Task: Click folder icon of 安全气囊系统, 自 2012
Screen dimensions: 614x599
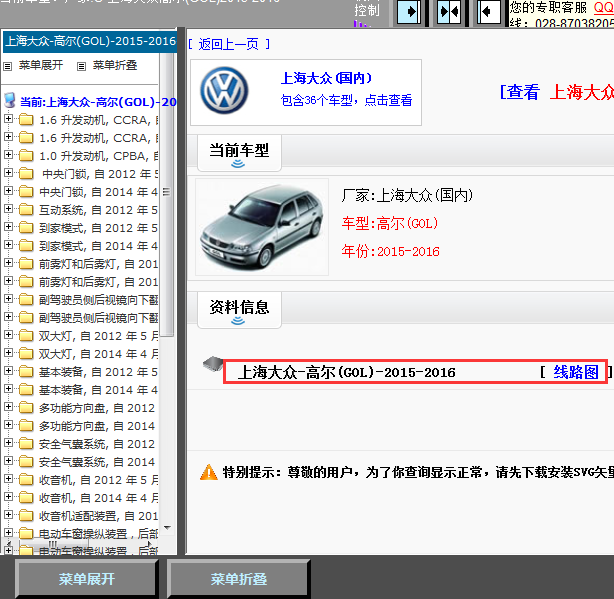Action: [26, 444]
